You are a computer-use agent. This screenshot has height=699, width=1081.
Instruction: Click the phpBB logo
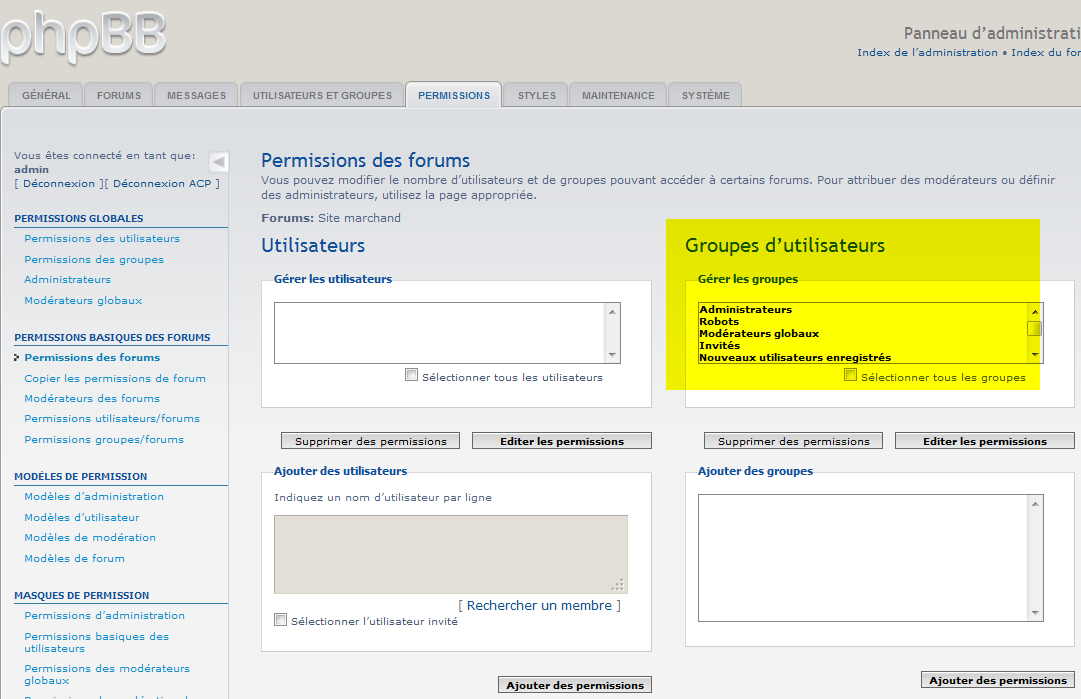(83, 36)
